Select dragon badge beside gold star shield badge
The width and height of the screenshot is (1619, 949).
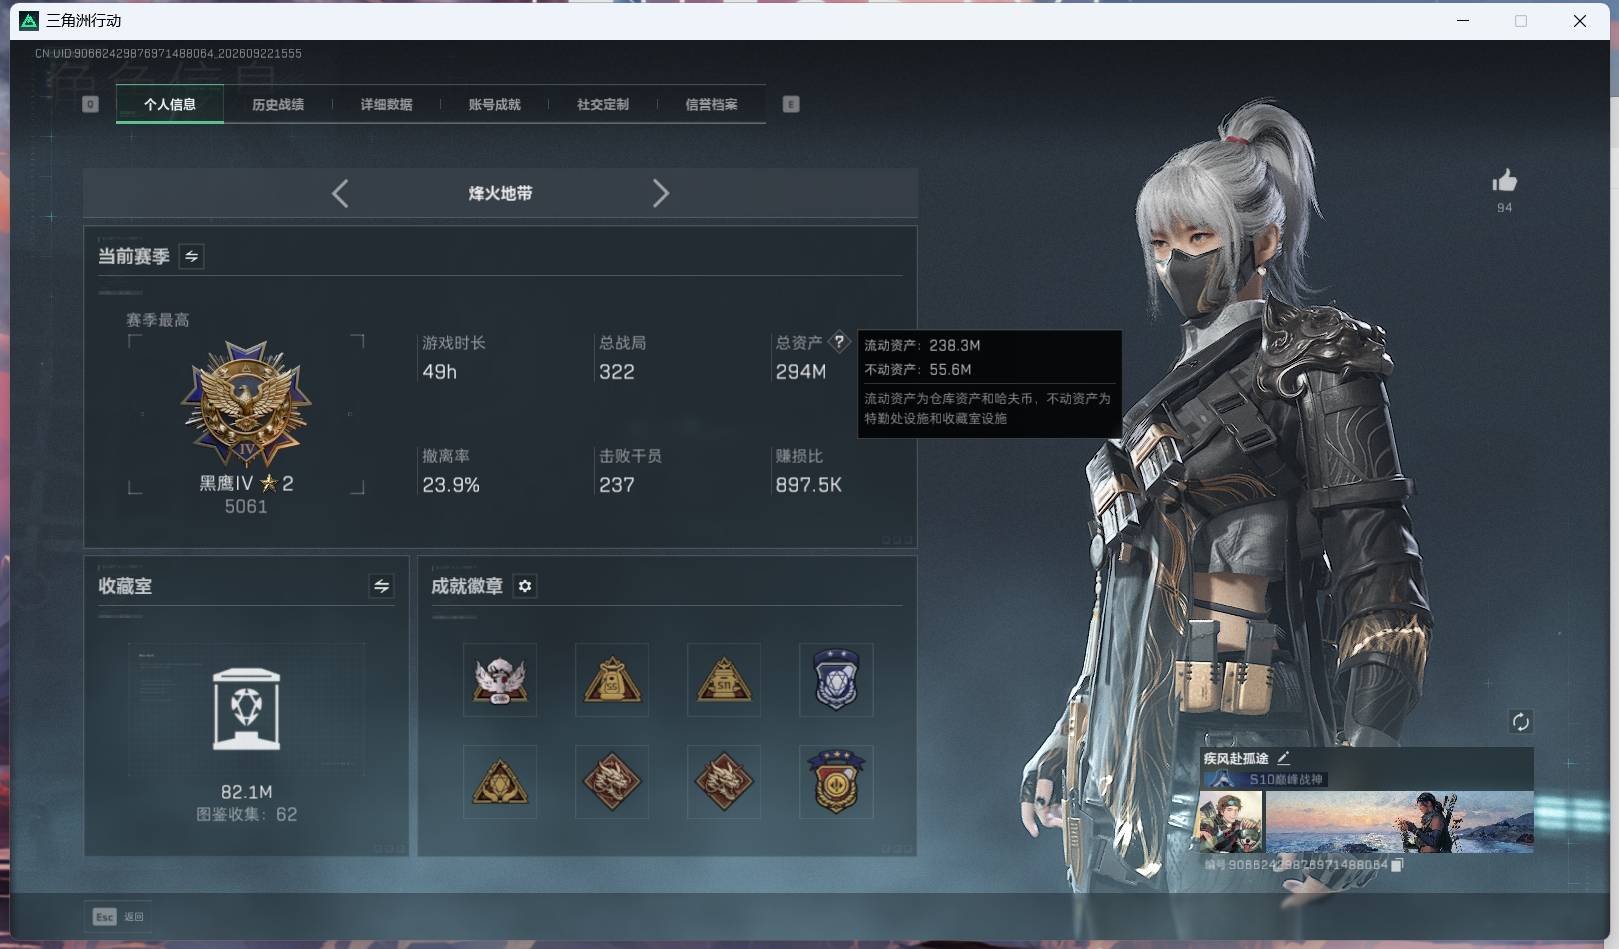[724, 782]
